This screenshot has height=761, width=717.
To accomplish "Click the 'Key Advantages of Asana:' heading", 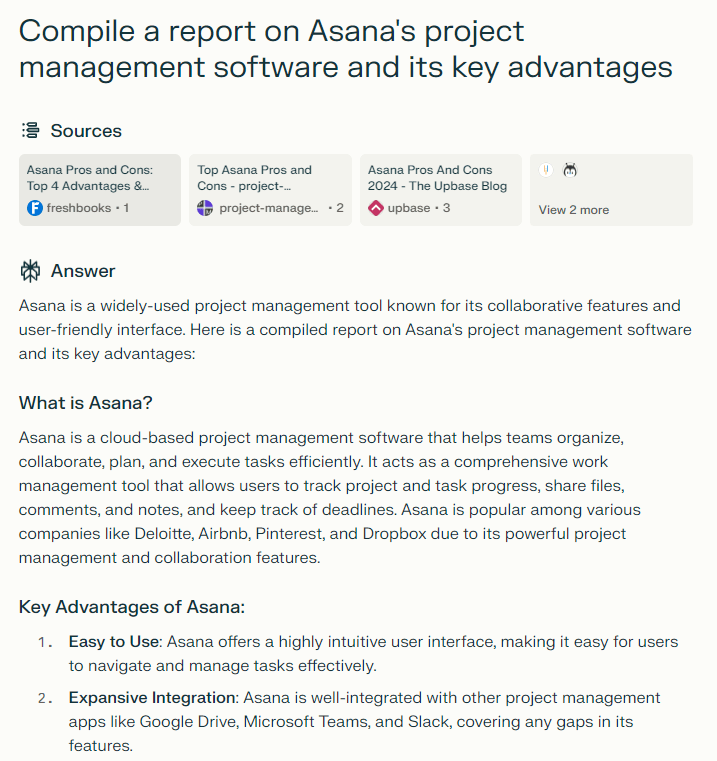I will (132, 607).
